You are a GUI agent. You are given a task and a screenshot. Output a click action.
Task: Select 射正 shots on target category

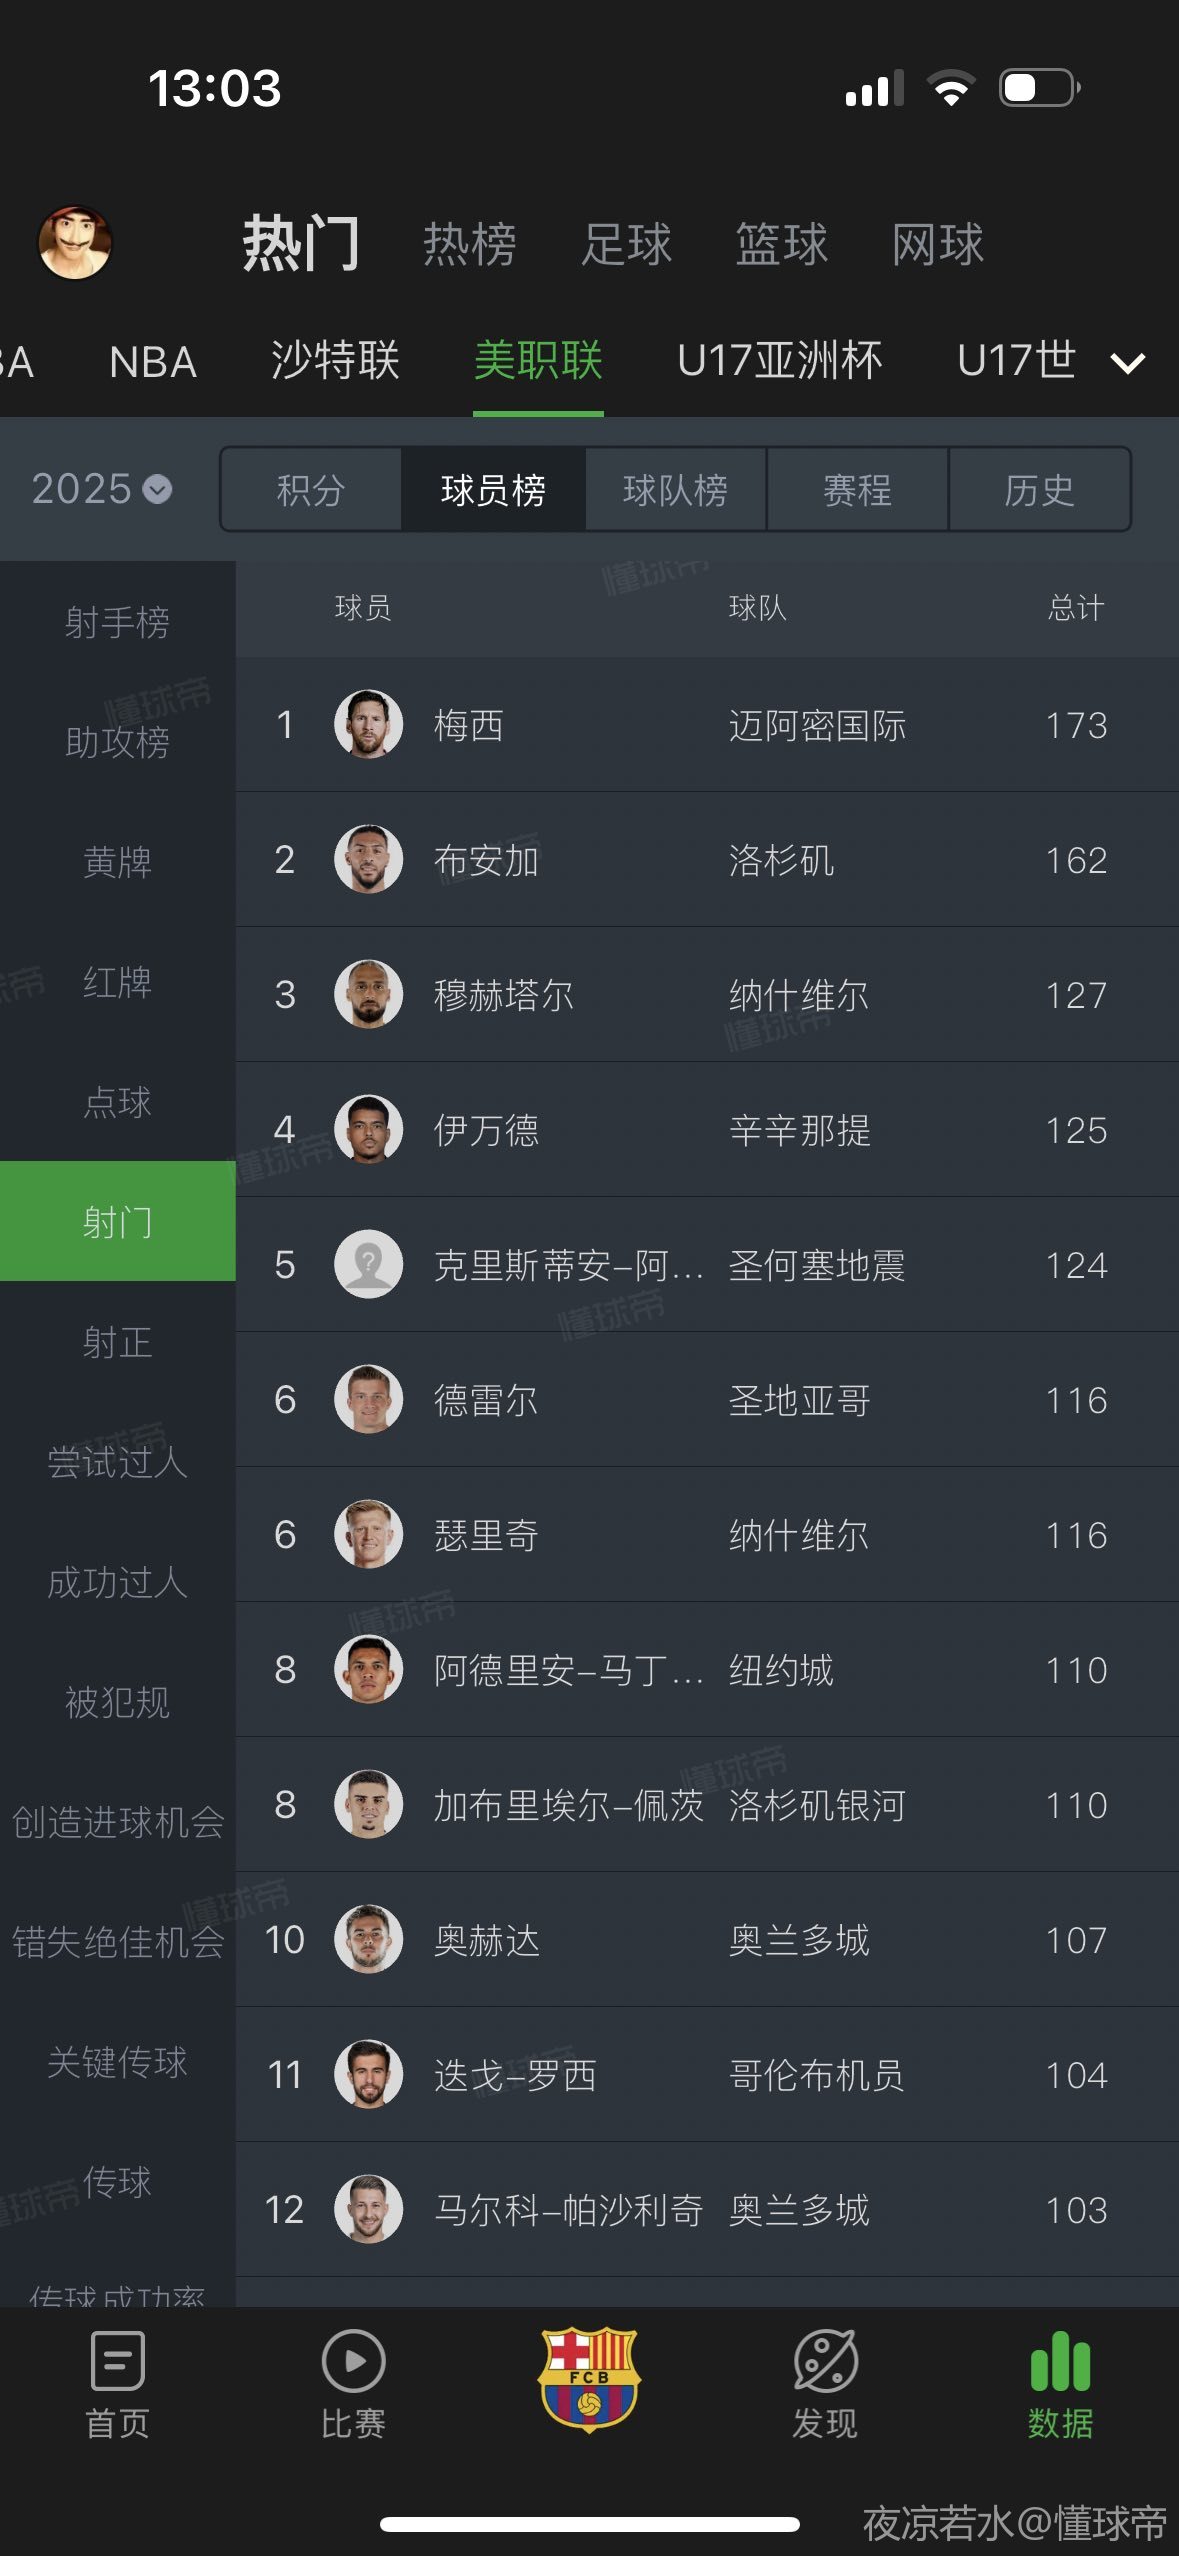(x=117, y=1342)
